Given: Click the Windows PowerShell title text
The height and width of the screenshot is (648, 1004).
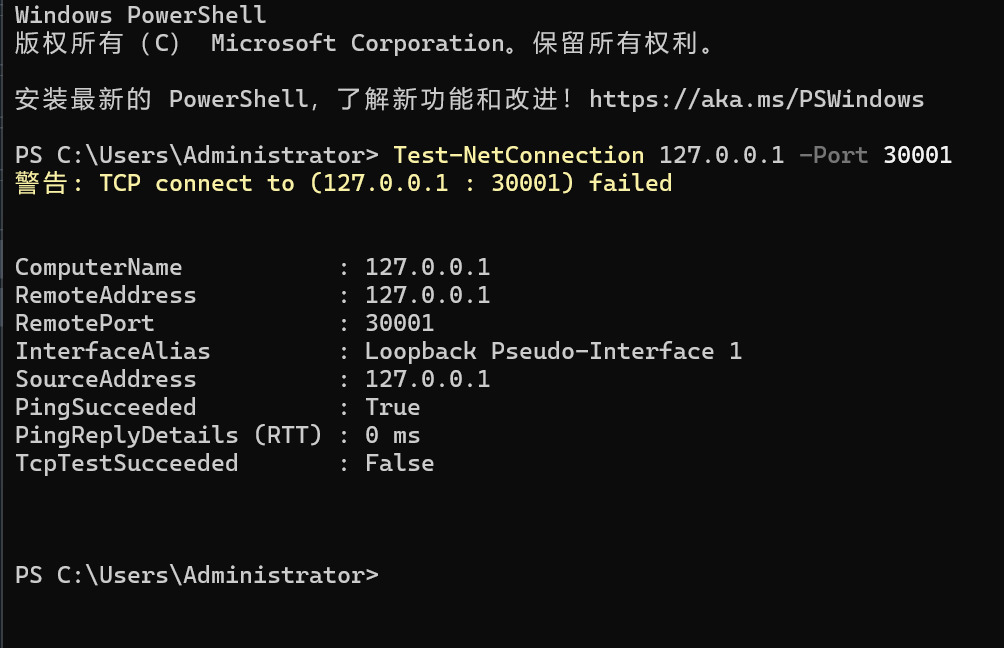Looking at the screenshot, I should point(140,15).
